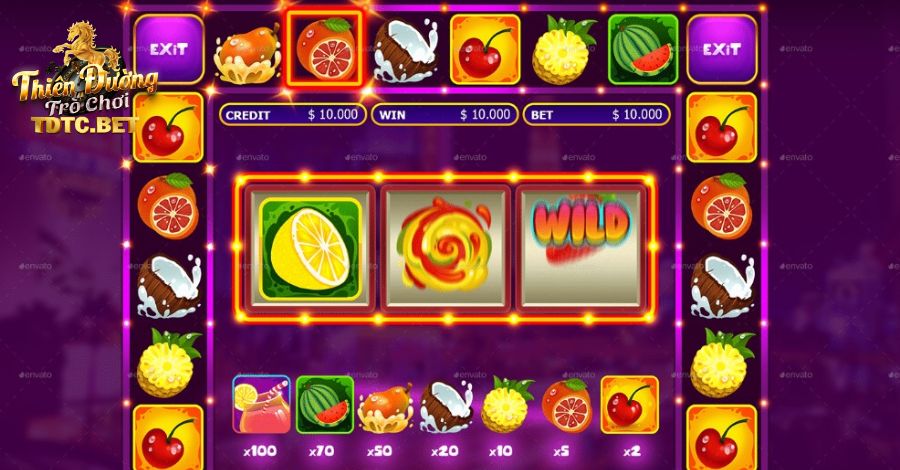Click the mango splash icon in top row
Viewport: 900px width, 470px height.
tap(247, 54)
